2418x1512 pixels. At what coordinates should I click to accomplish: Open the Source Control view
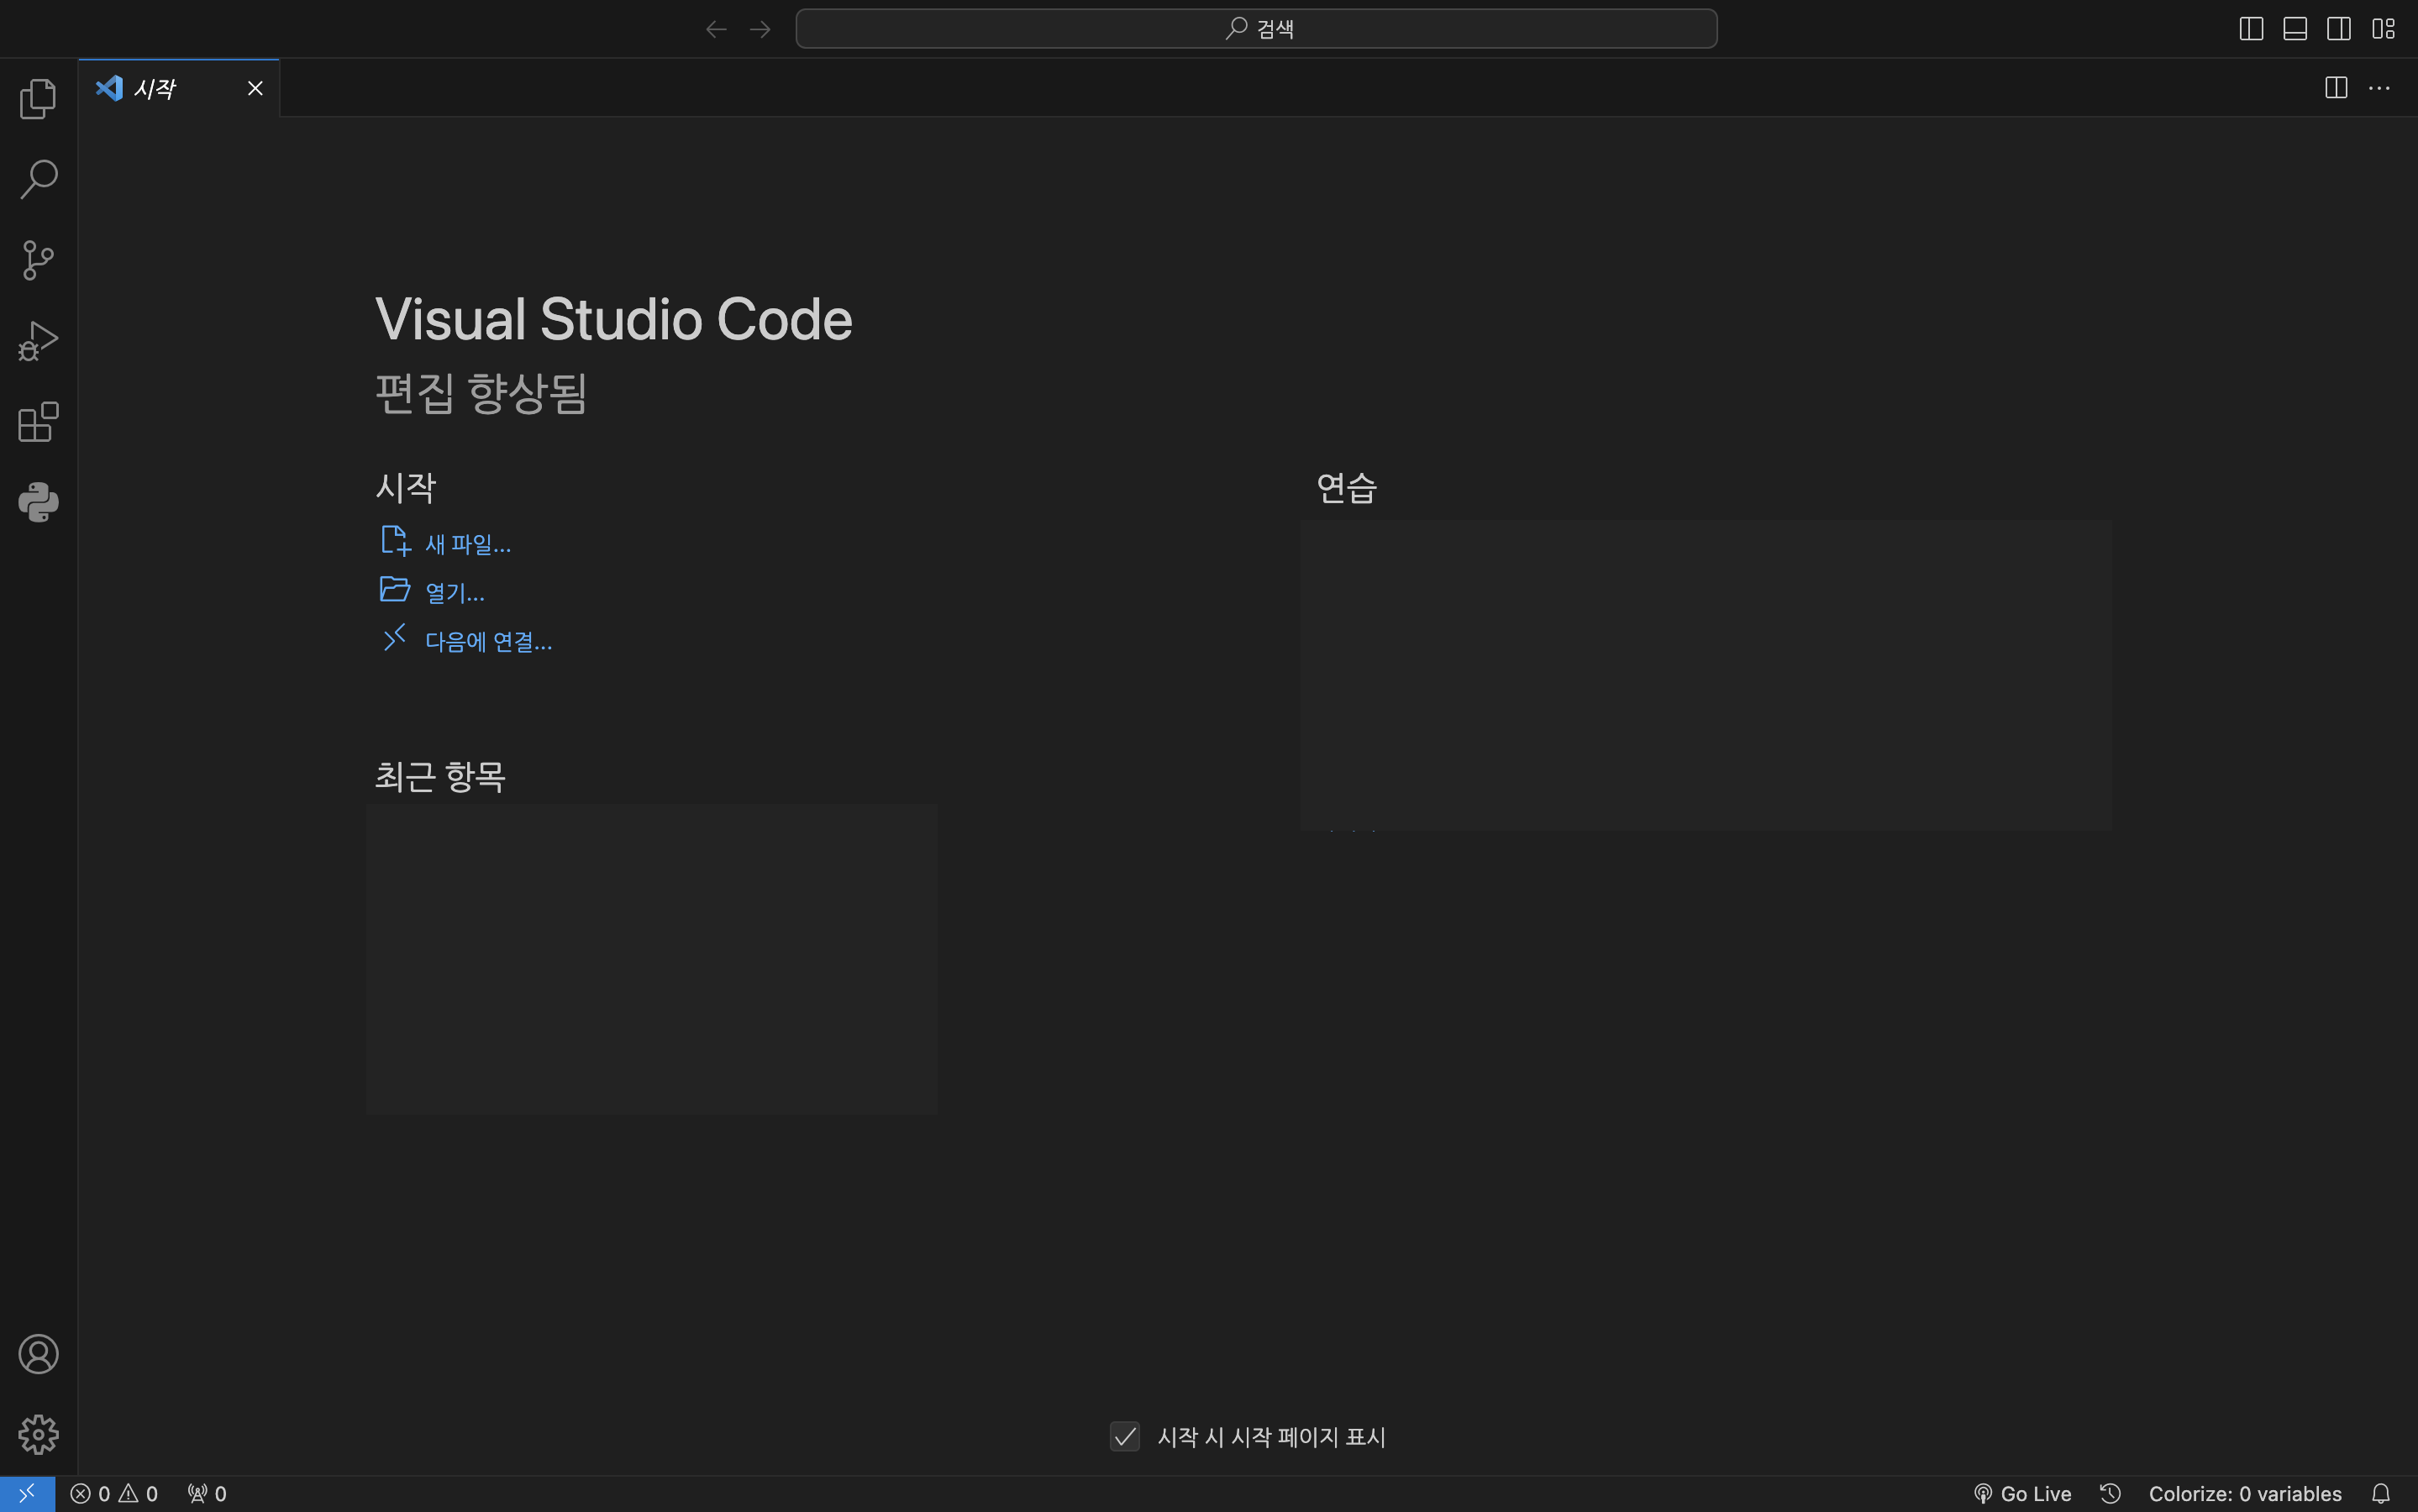(38, 260)
